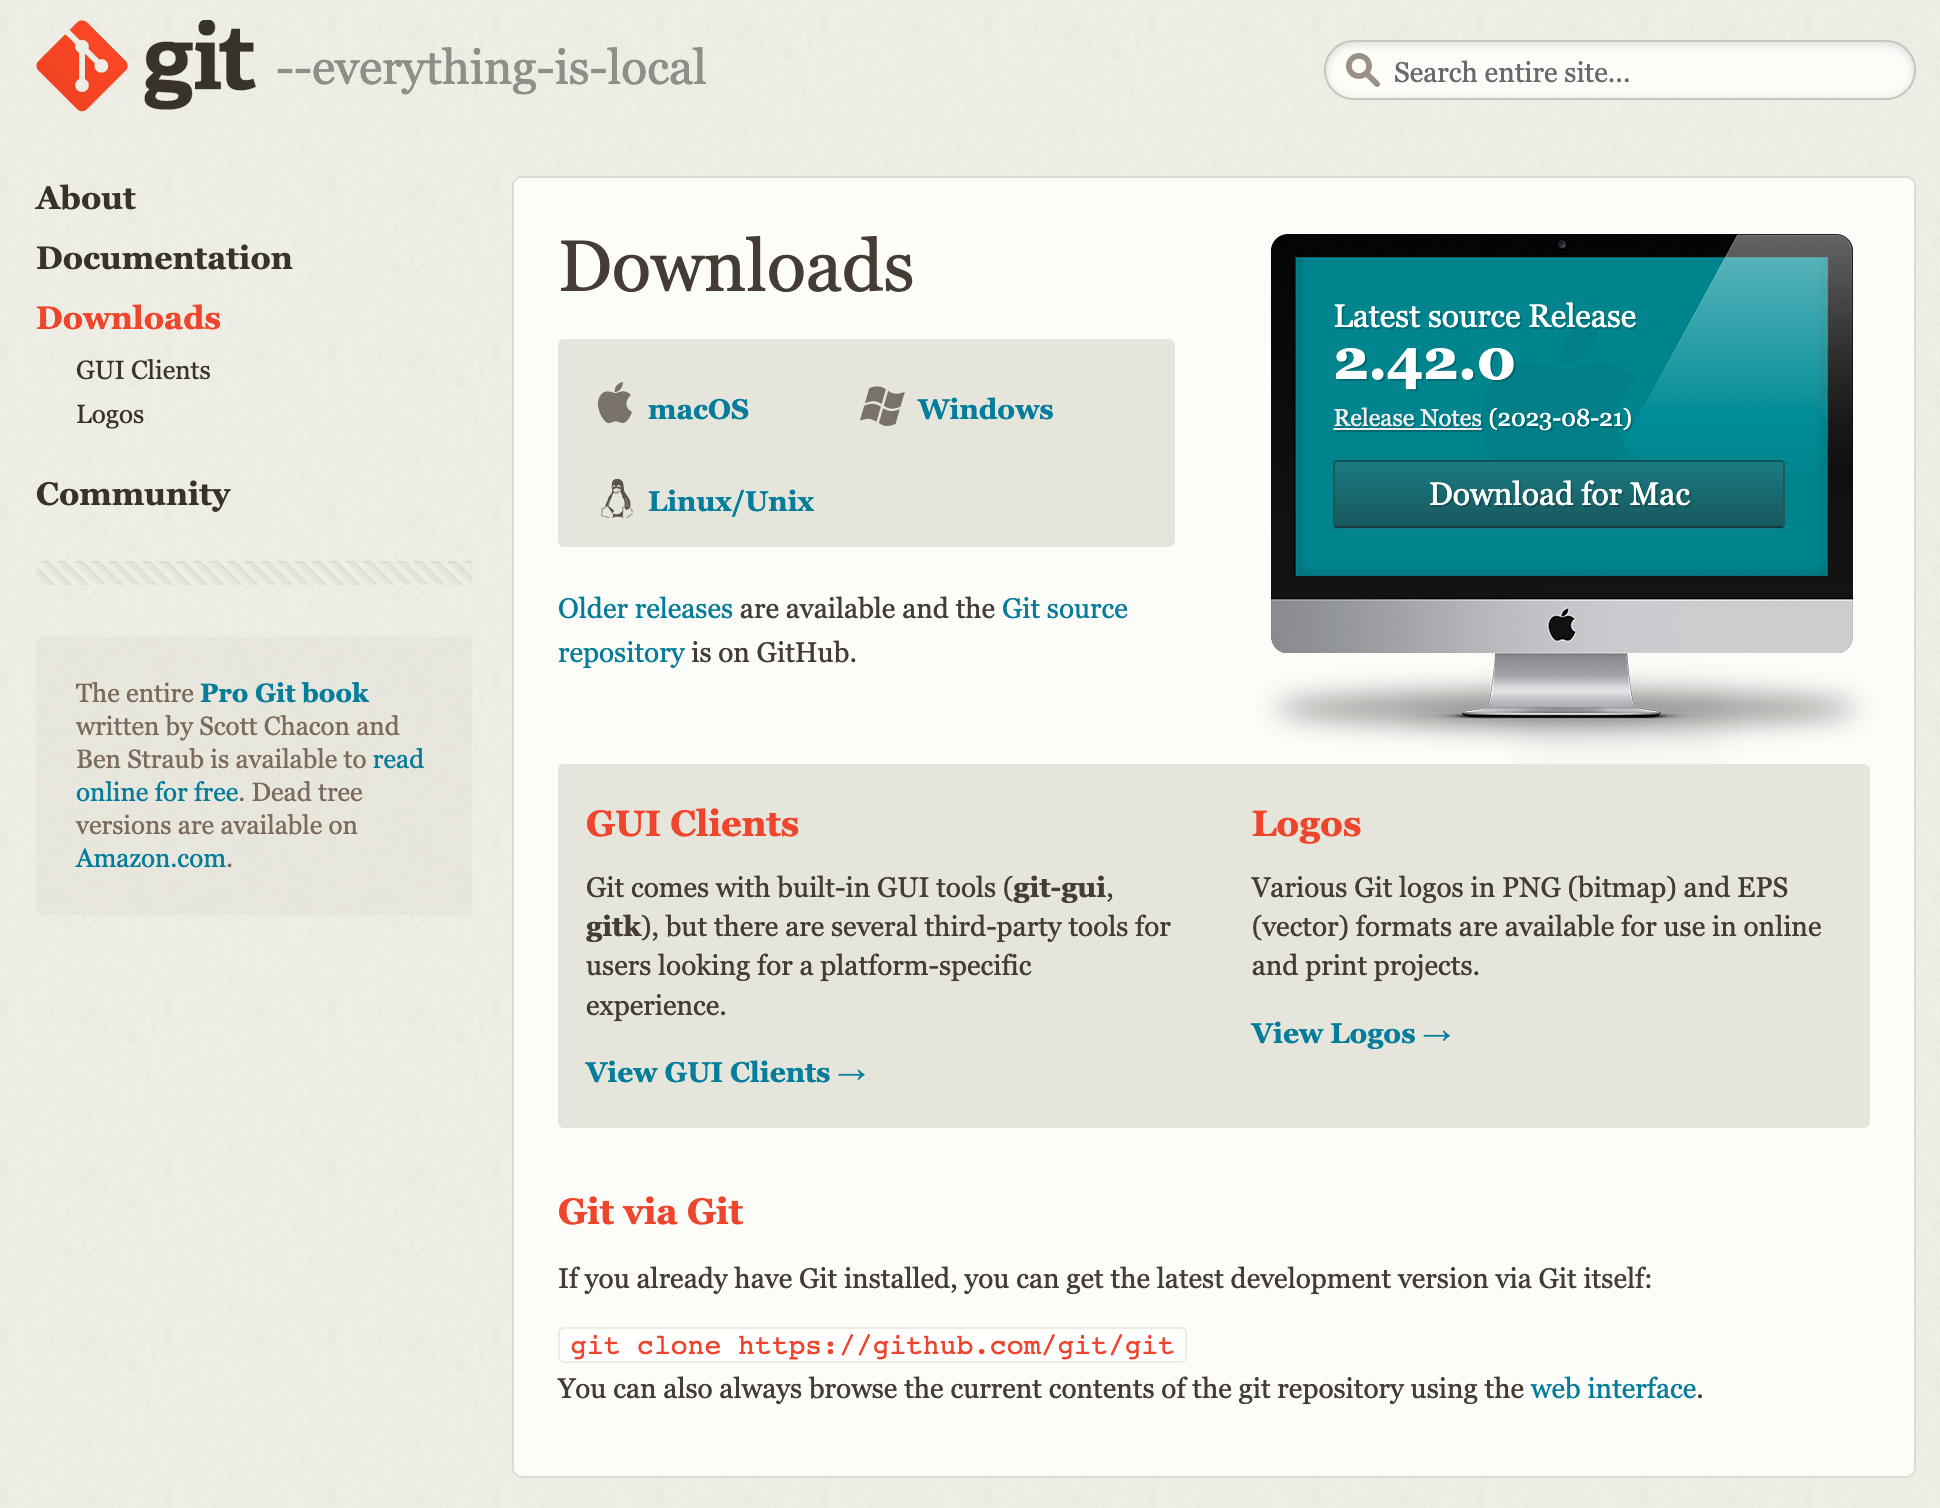Open the About section
Image resolution: width=1940 pixels, height=1508 pixels.
(x=86, y=198)
